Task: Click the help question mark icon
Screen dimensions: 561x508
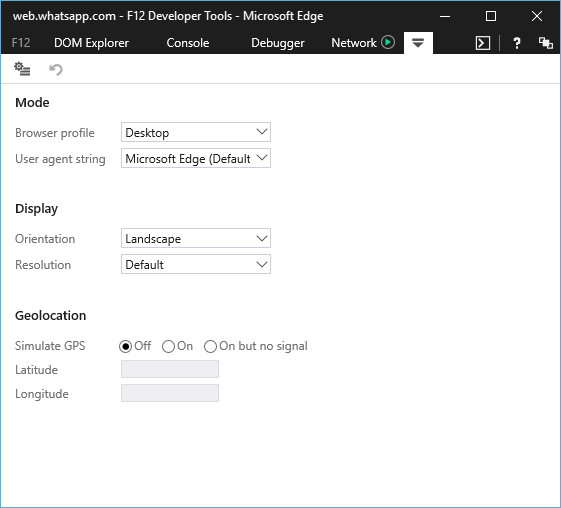Action: (517, 43)
